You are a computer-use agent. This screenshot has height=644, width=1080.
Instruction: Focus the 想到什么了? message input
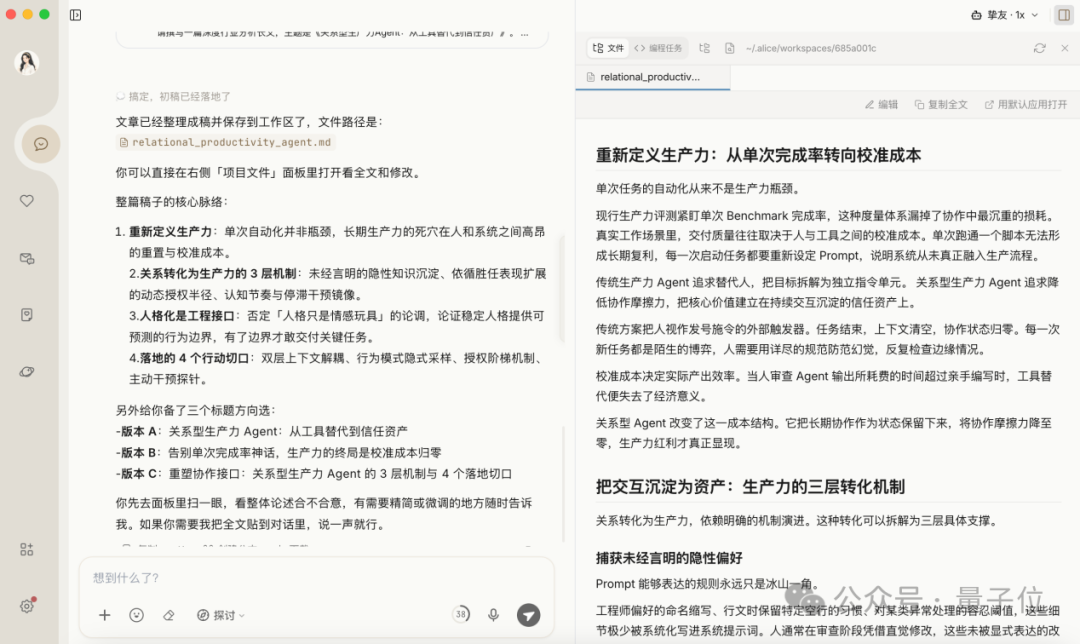pyautogui.click(x=317, y=578)
